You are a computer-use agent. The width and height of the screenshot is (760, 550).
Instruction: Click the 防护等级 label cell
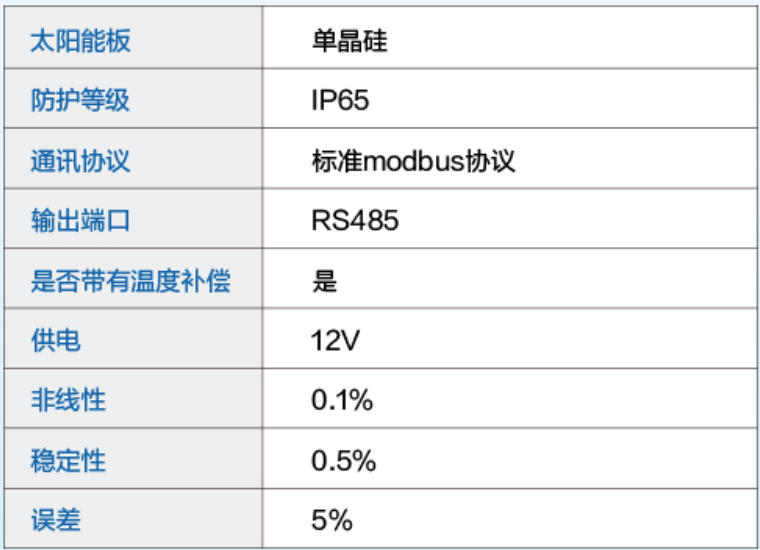pyautogui.click(x=81, y=101)
